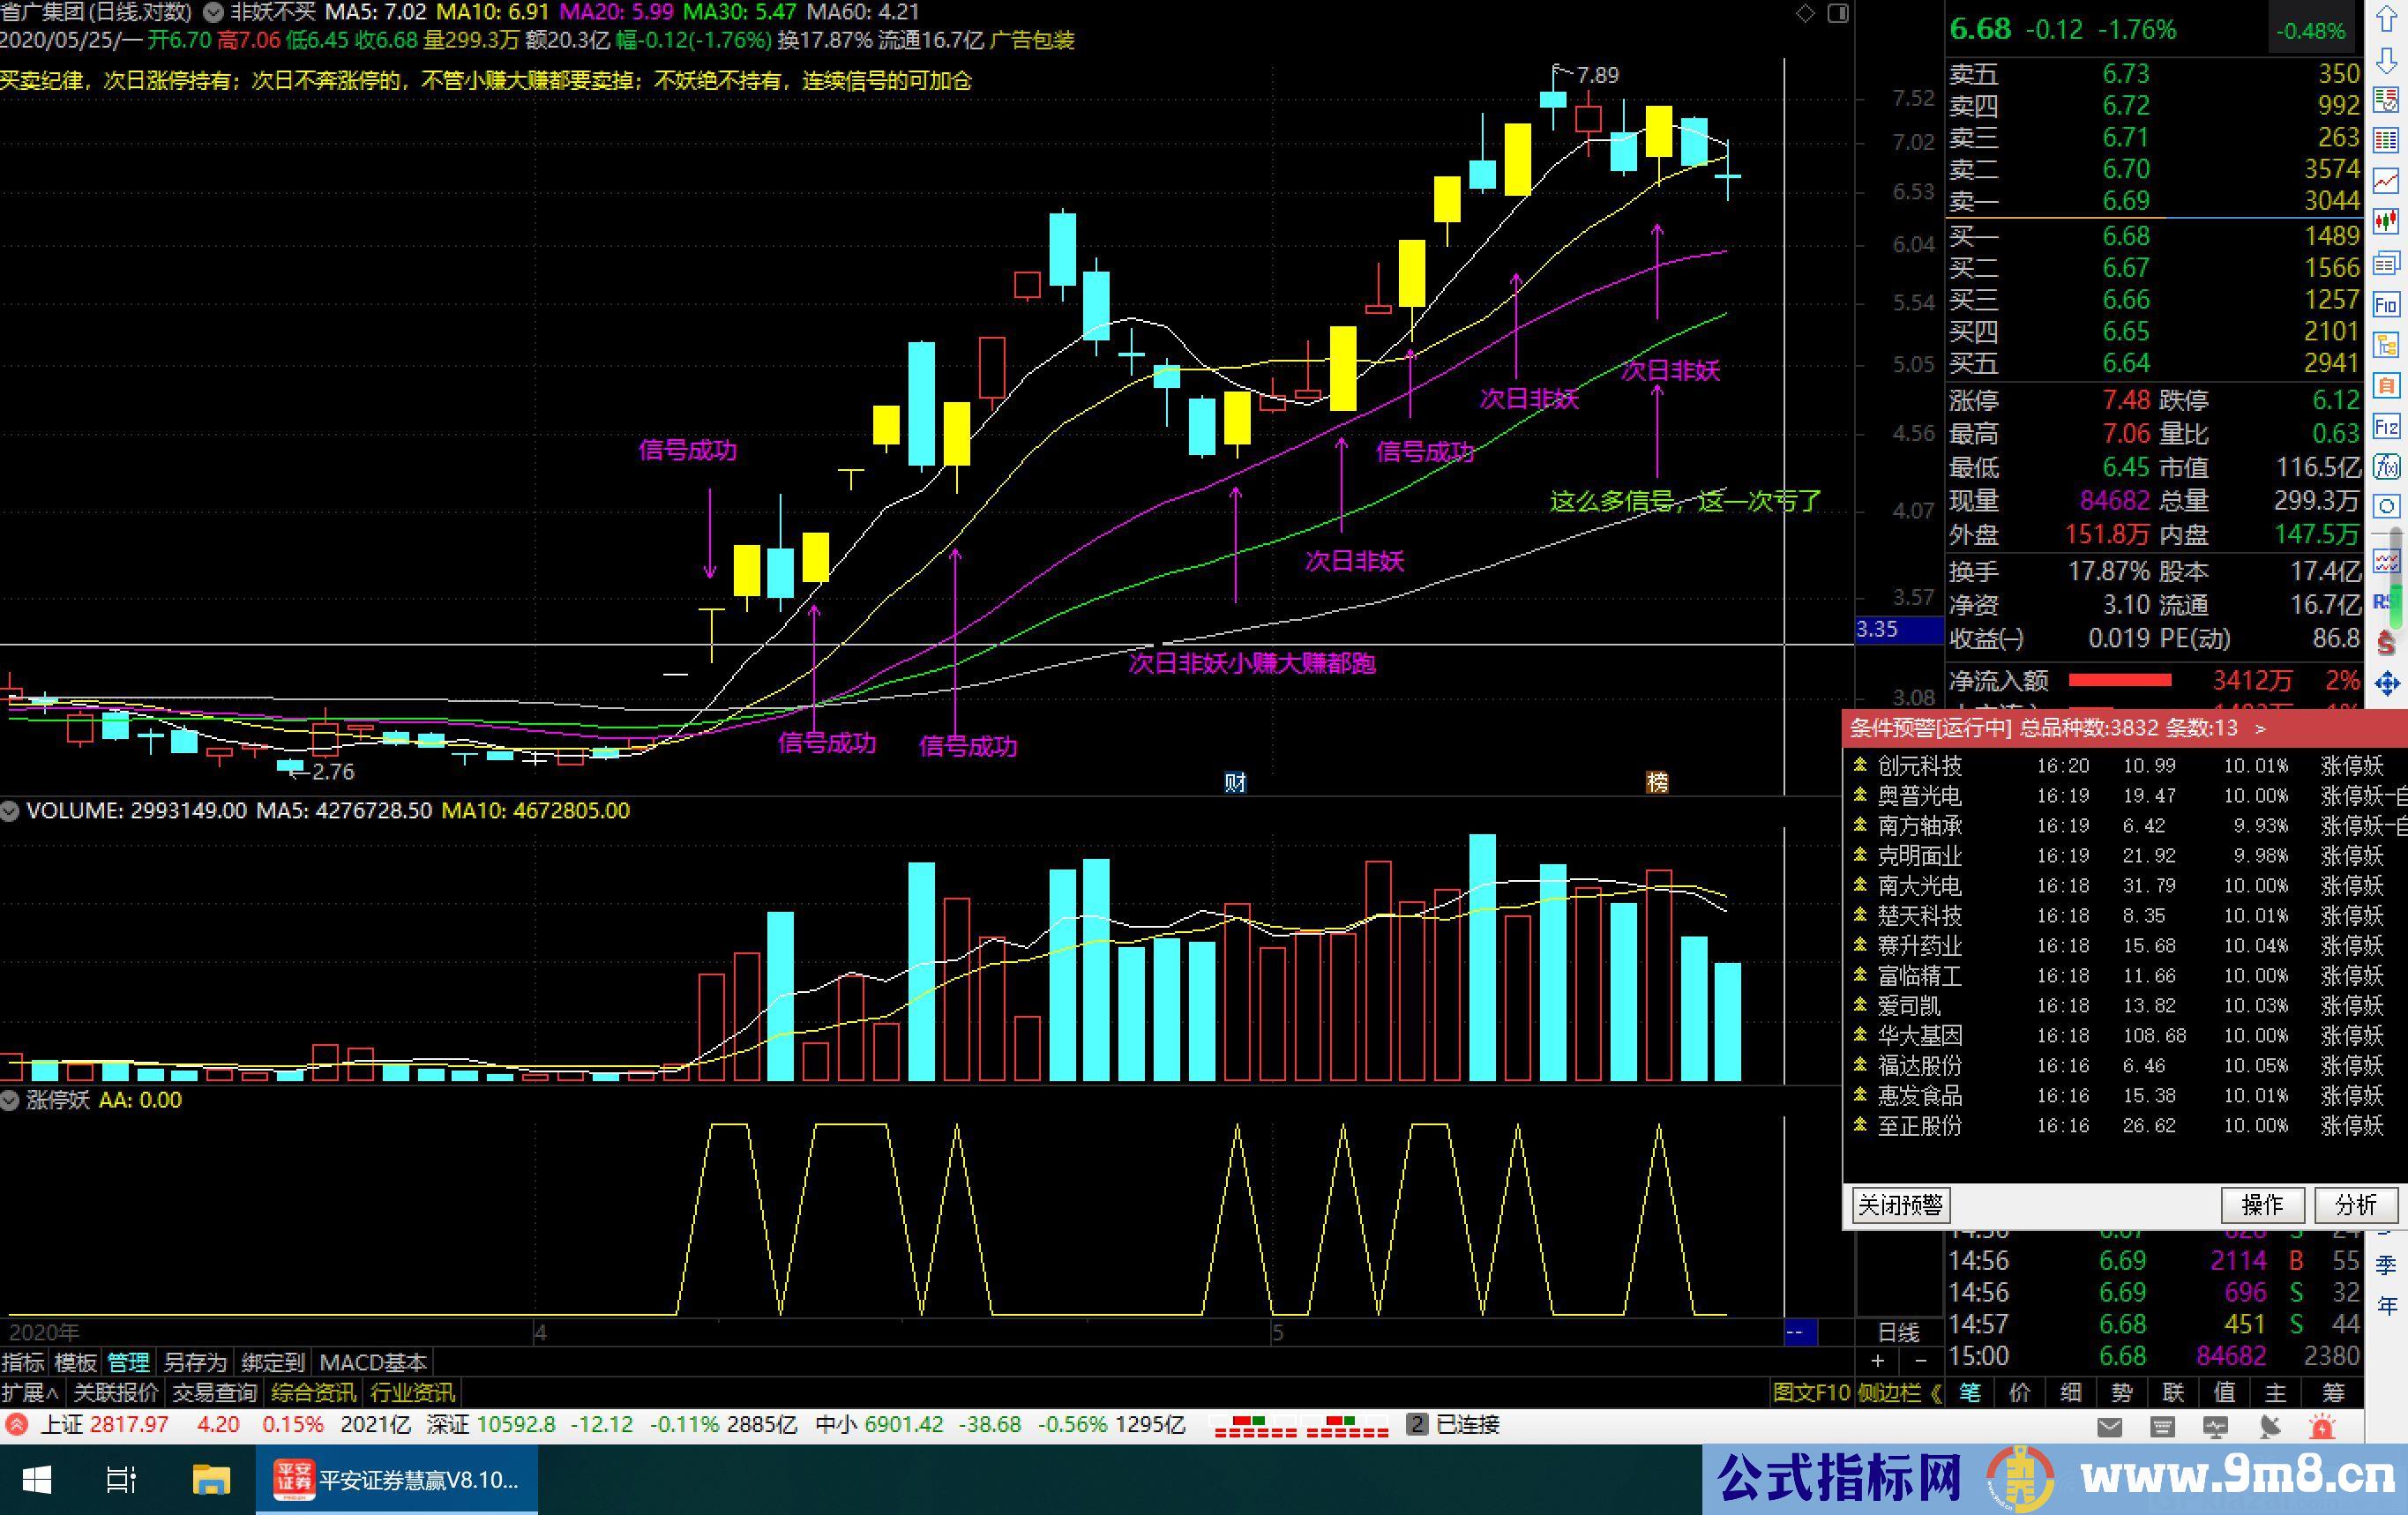Open the 涨停妖 indicator dropdown circle
Screen dimensions: 2408x1515
pos(10,1100)
